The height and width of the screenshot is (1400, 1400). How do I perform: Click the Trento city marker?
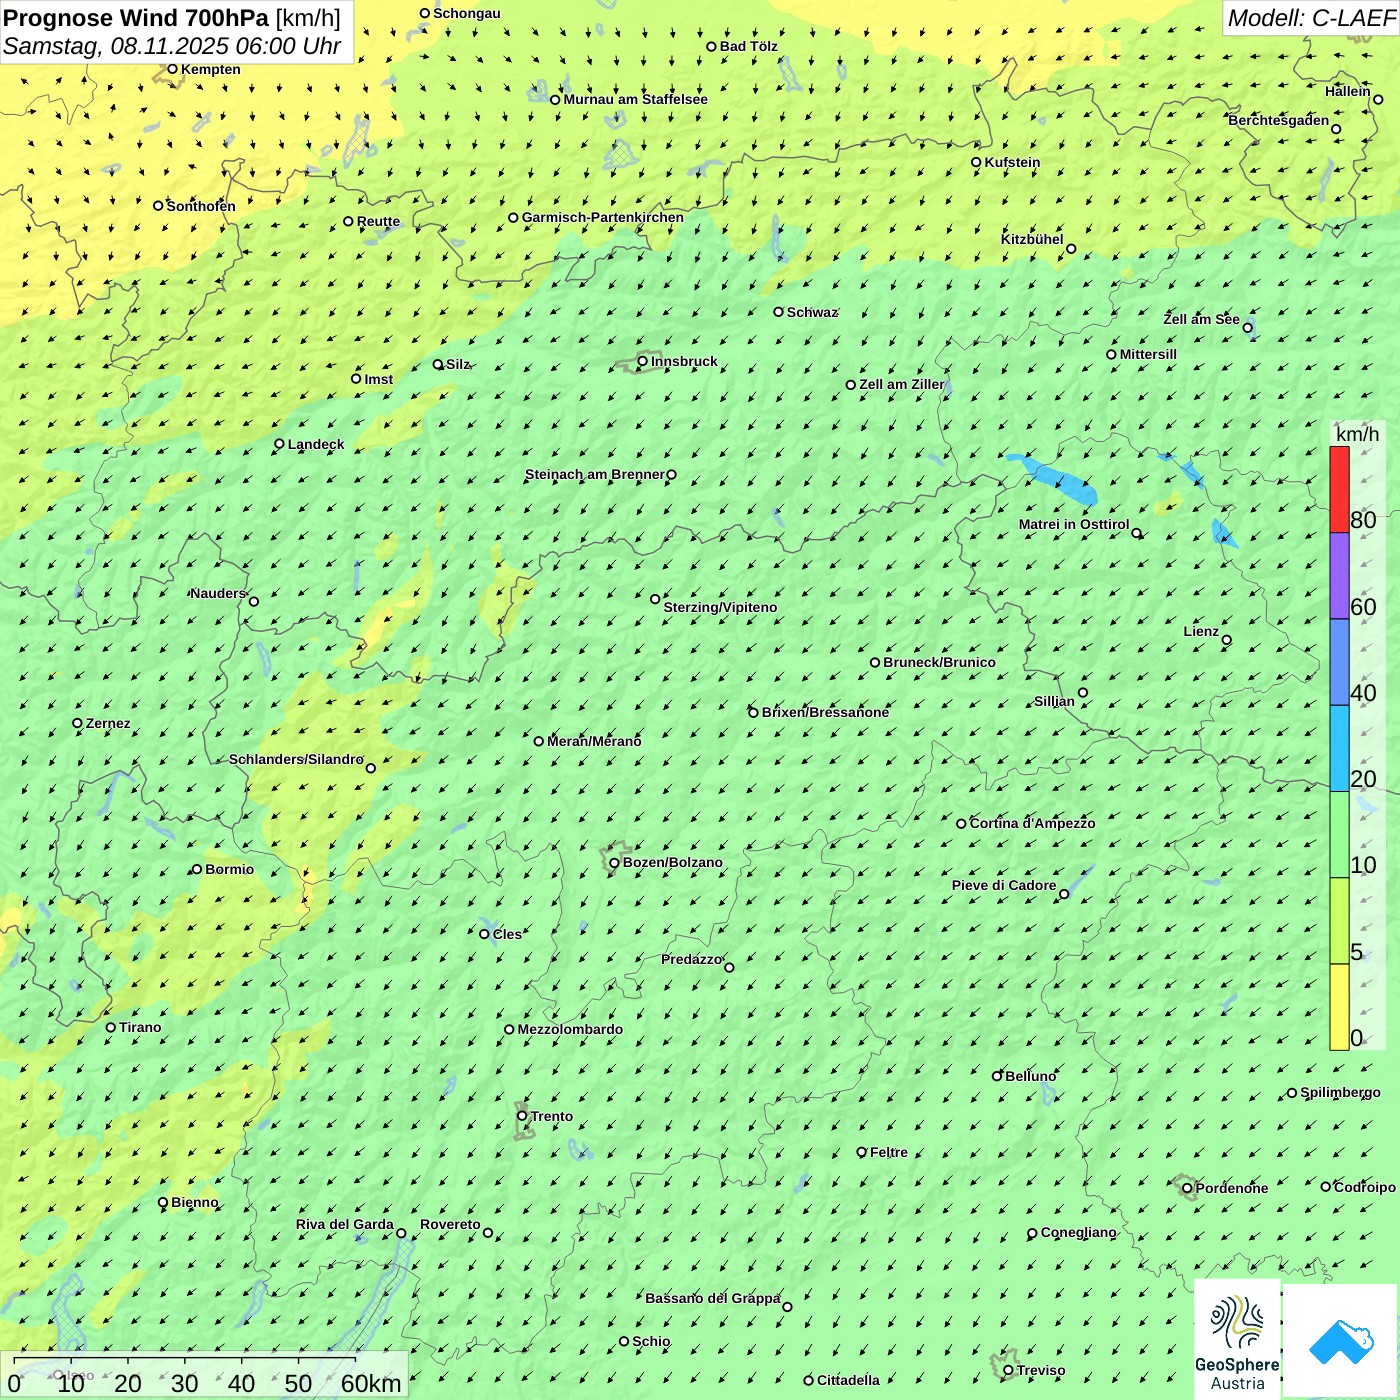click(x=522, y=1116)
